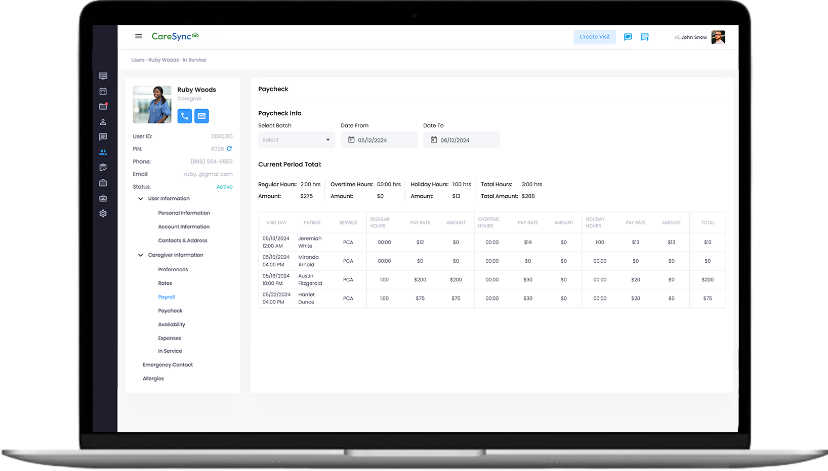Open the chat messages icon in header
Viewport: 828px width, 471px height.
[628, 37]
